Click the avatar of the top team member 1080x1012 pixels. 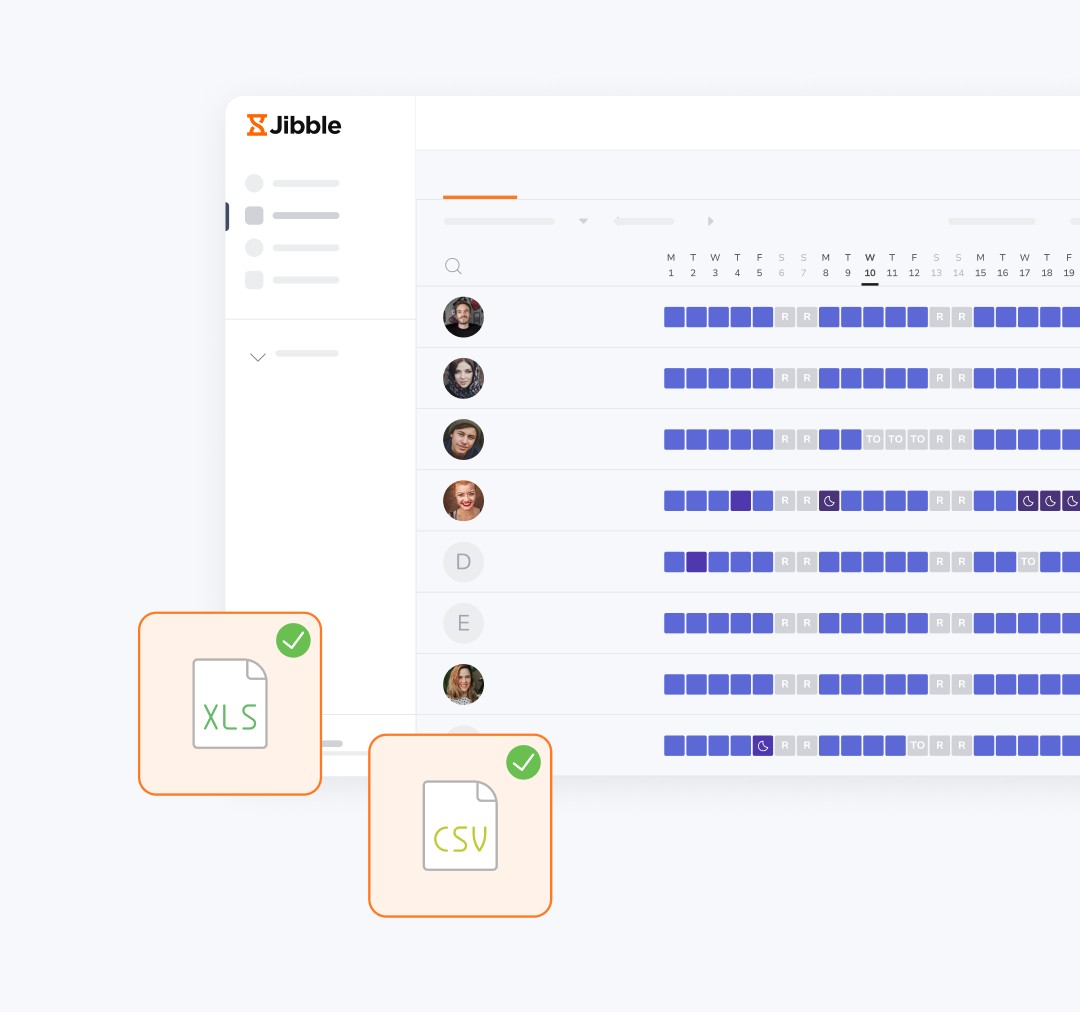[463, 316]
